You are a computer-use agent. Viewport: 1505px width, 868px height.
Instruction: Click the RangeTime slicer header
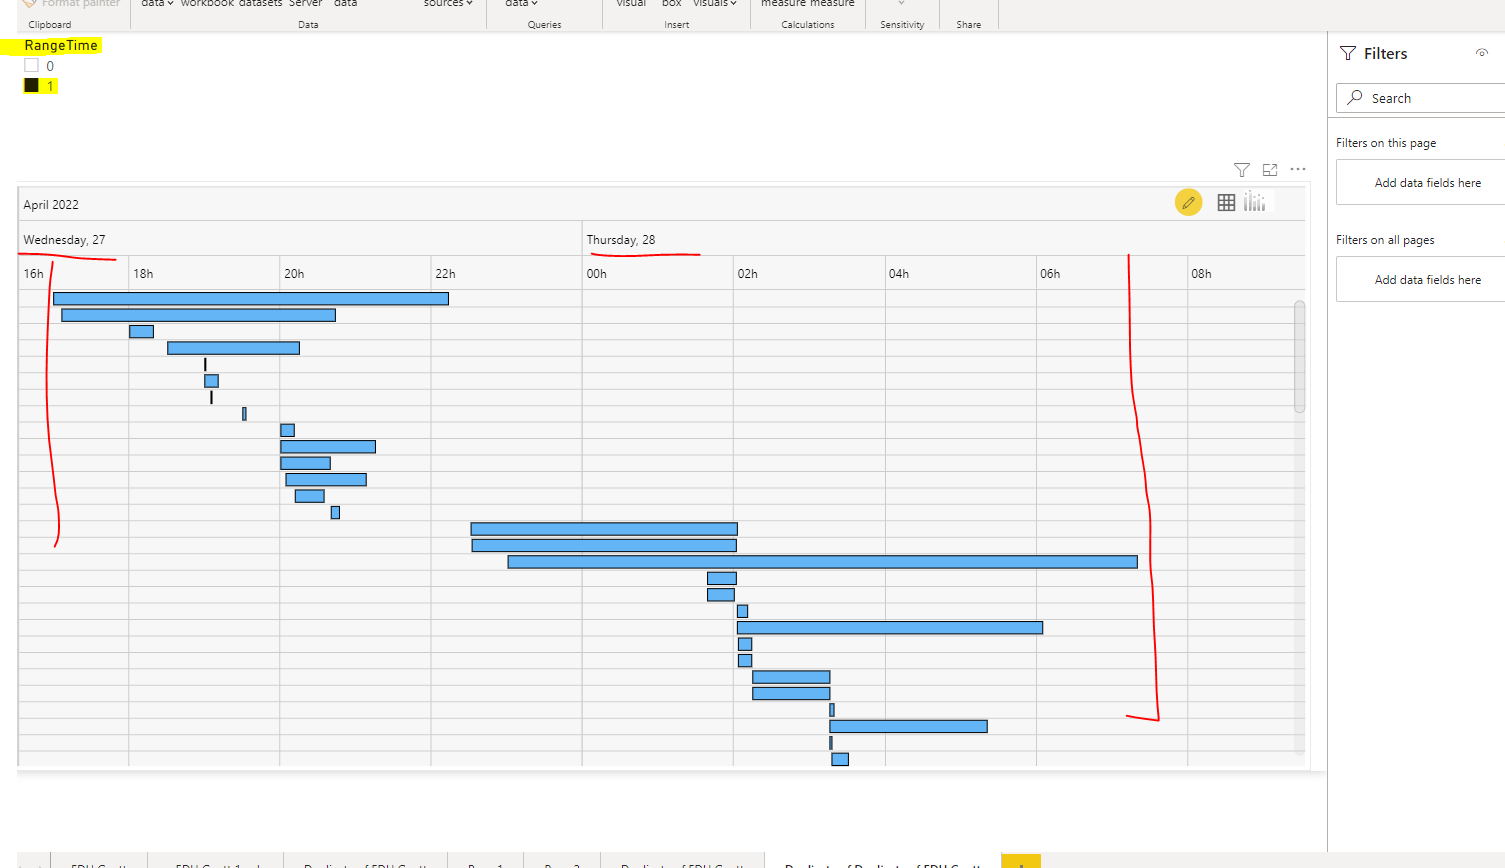pos(61,45)
